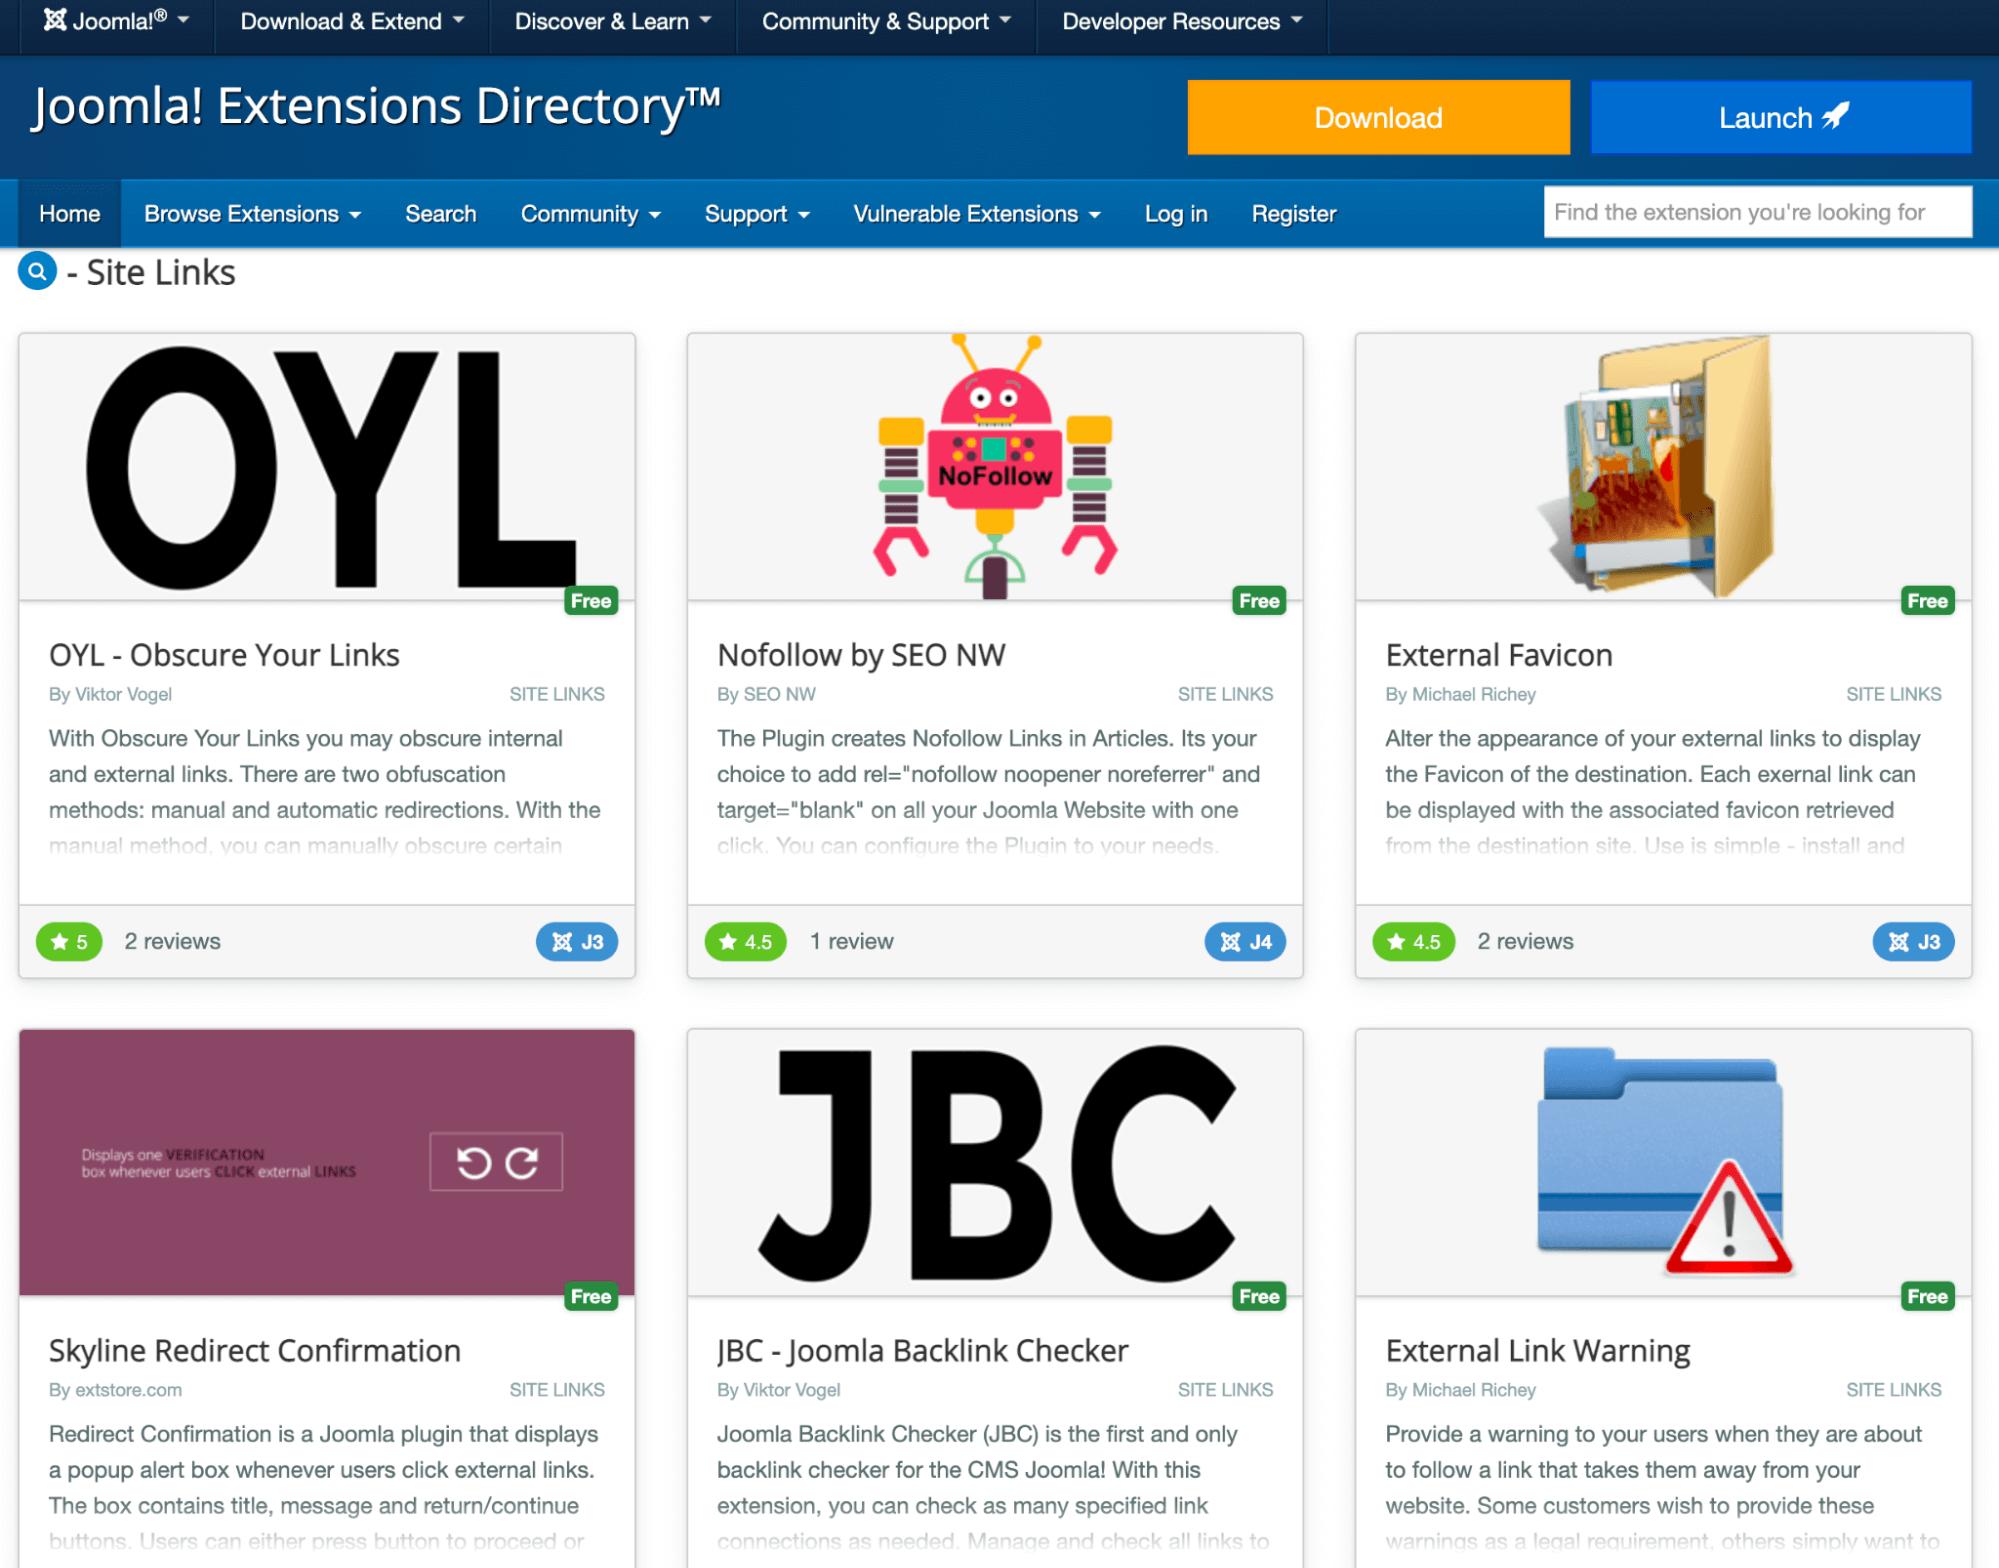The image size is (1999, 1568).
Task: Open the External Link Warning title
Action: point(1537,1350)
